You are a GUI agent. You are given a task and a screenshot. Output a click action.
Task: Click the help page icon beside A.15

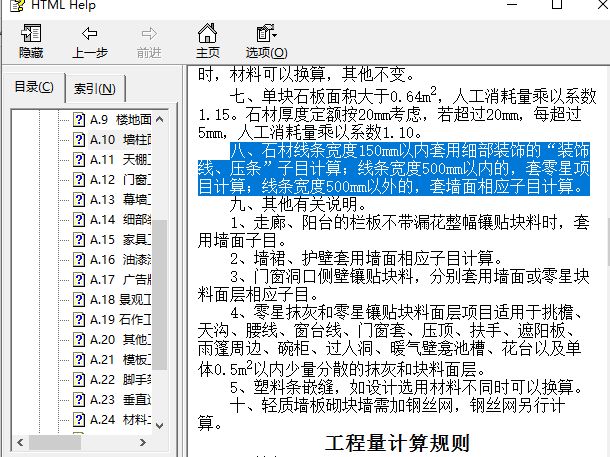(79, 240)
